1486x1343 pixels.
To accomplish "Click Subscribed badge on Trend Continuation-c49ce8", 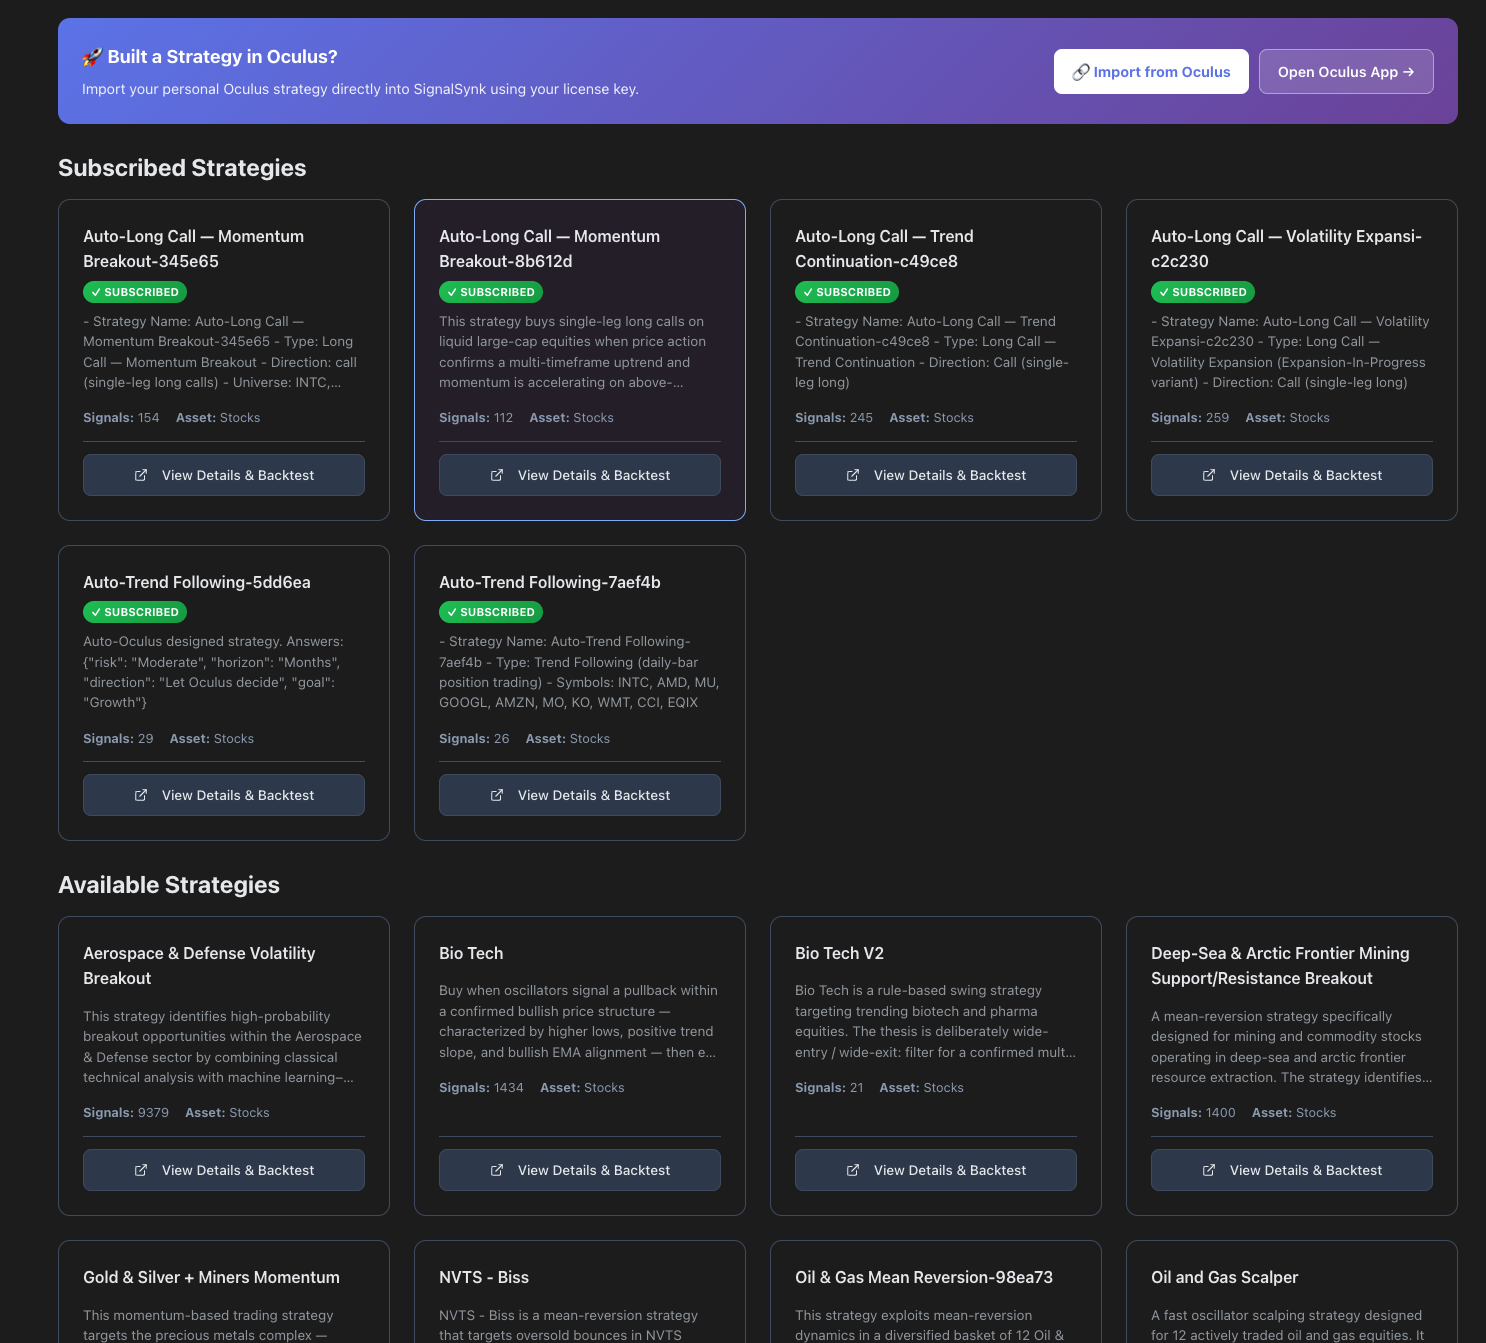I will [x=847, y=292].
